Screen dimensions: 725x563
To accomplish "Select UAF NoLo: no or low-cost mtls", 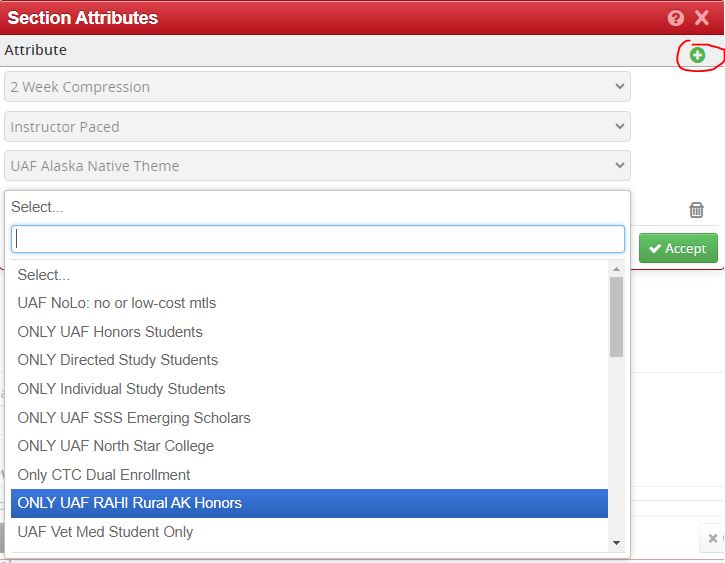I will (x=117, y=303).
